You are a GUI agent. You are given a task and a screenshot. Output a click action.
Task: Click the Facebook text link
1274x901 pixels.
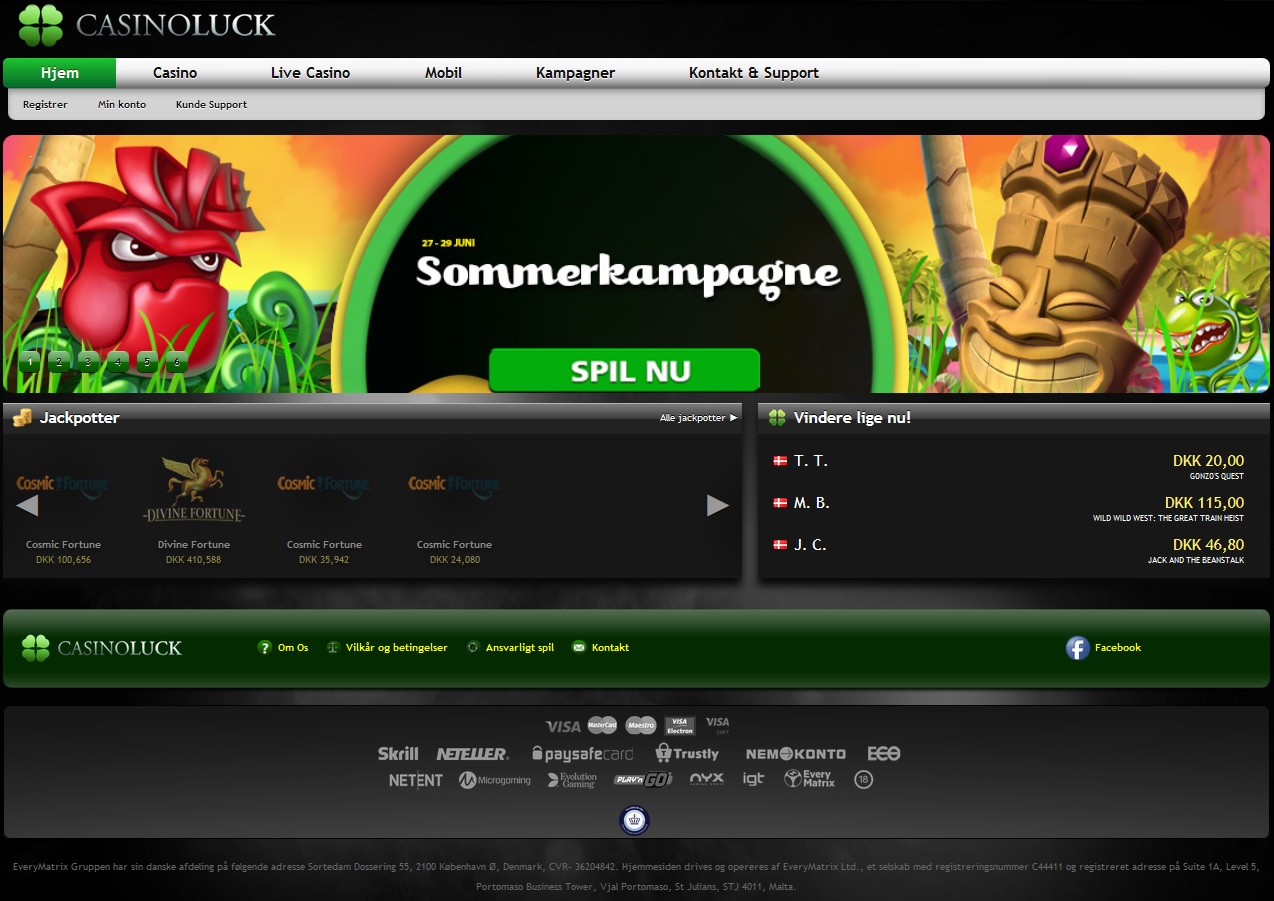pos(1118,648)
